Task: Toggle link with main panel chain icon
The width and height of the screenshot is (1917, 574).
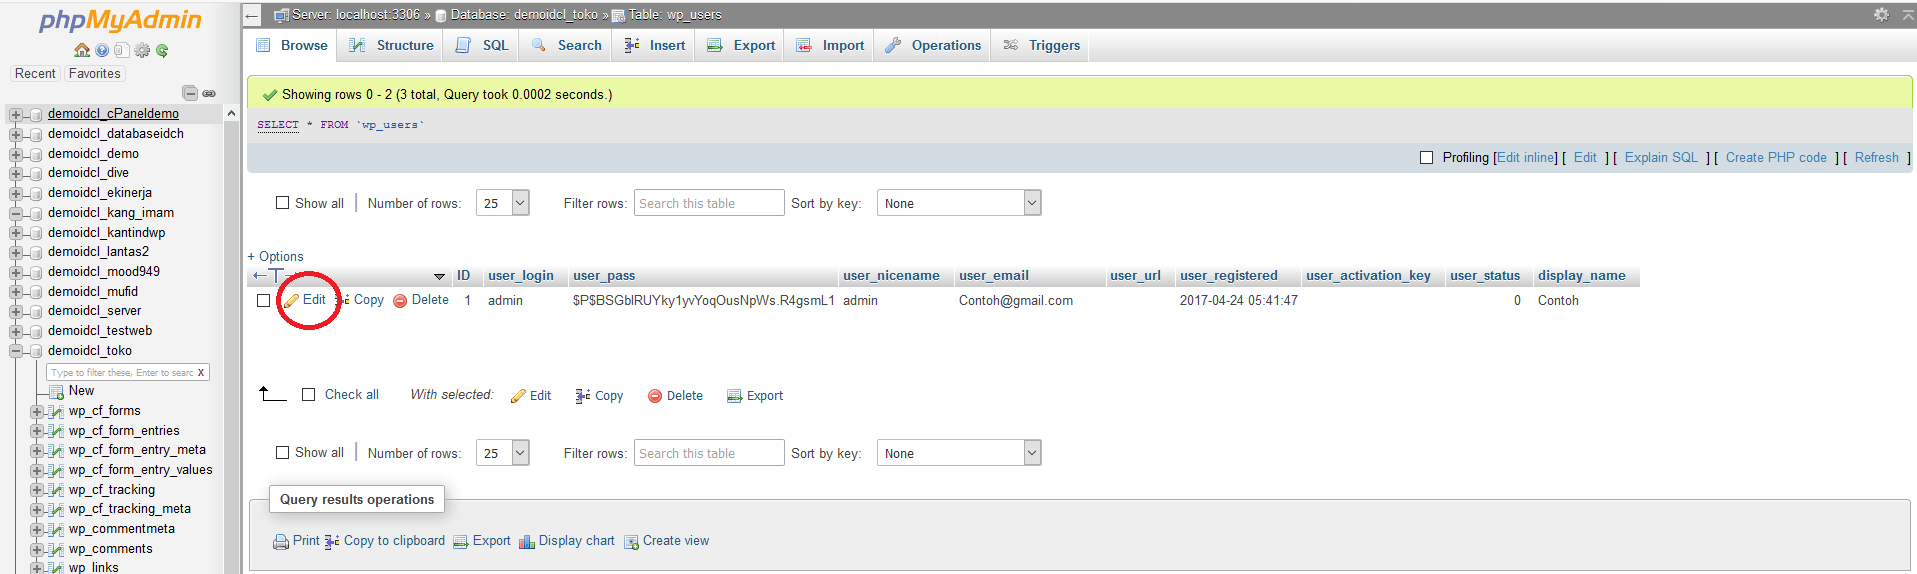Action: click(209, 93)
